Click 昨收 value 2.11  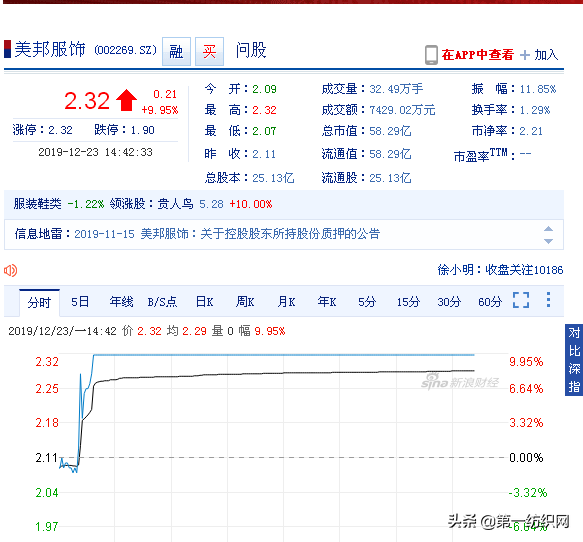[x=264, y=154]
